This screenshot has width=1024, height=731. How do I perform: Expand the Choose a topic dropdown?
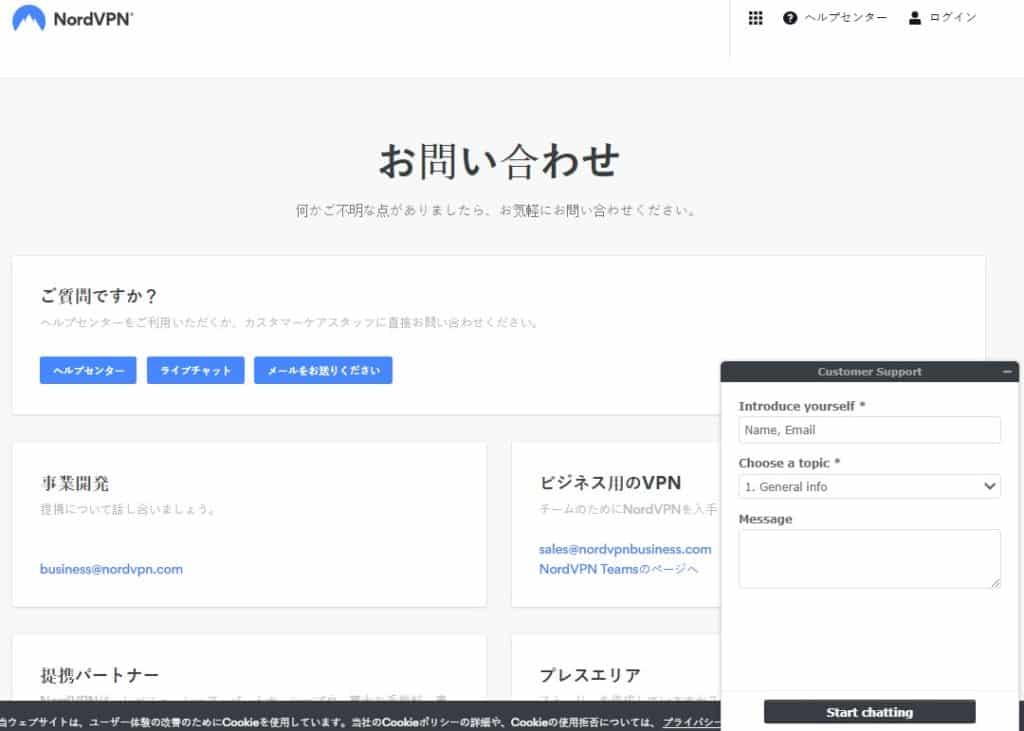[869, 487]
